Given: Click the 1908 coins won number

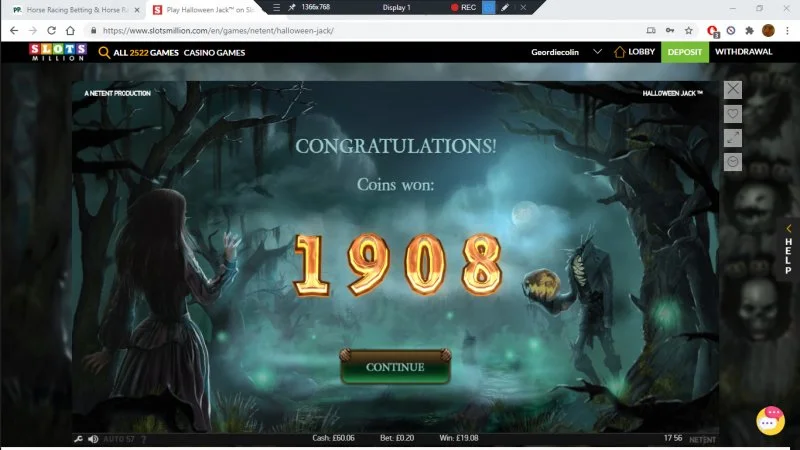Looking at the screenshot, I should pos(398,265).
